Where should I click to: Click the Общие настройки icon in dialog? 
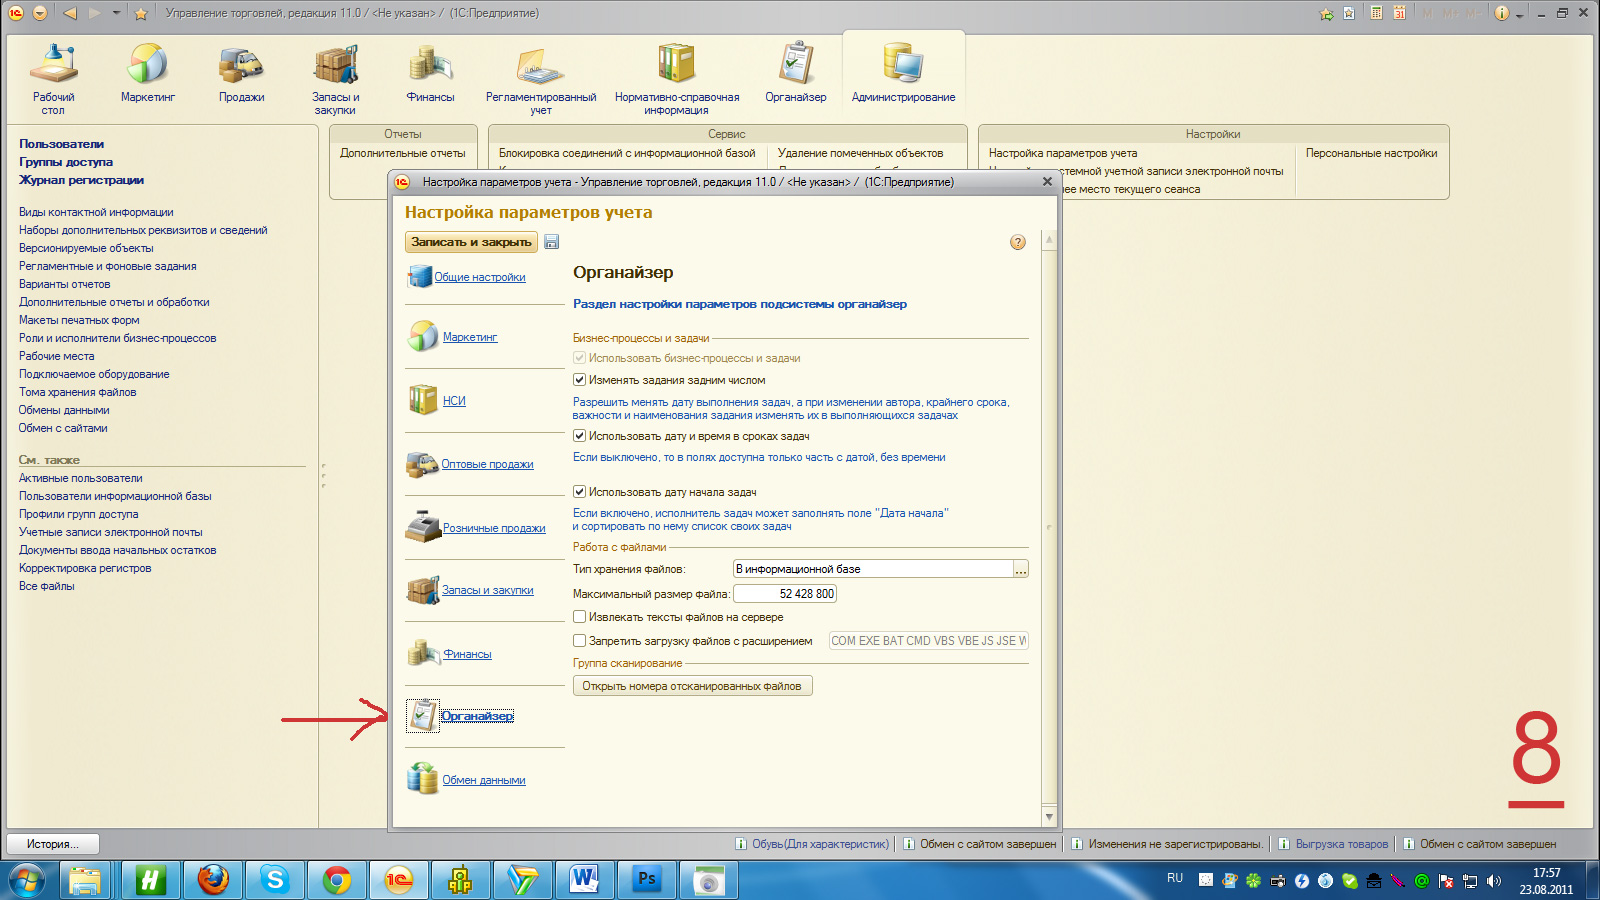[419, 276]
